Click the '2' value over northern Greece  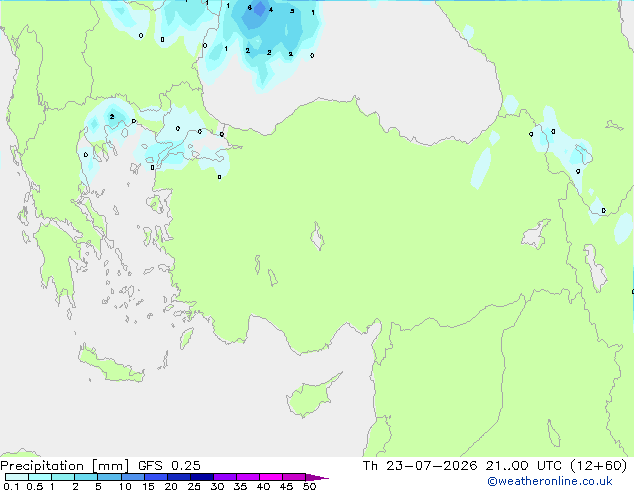click(112, 116)
